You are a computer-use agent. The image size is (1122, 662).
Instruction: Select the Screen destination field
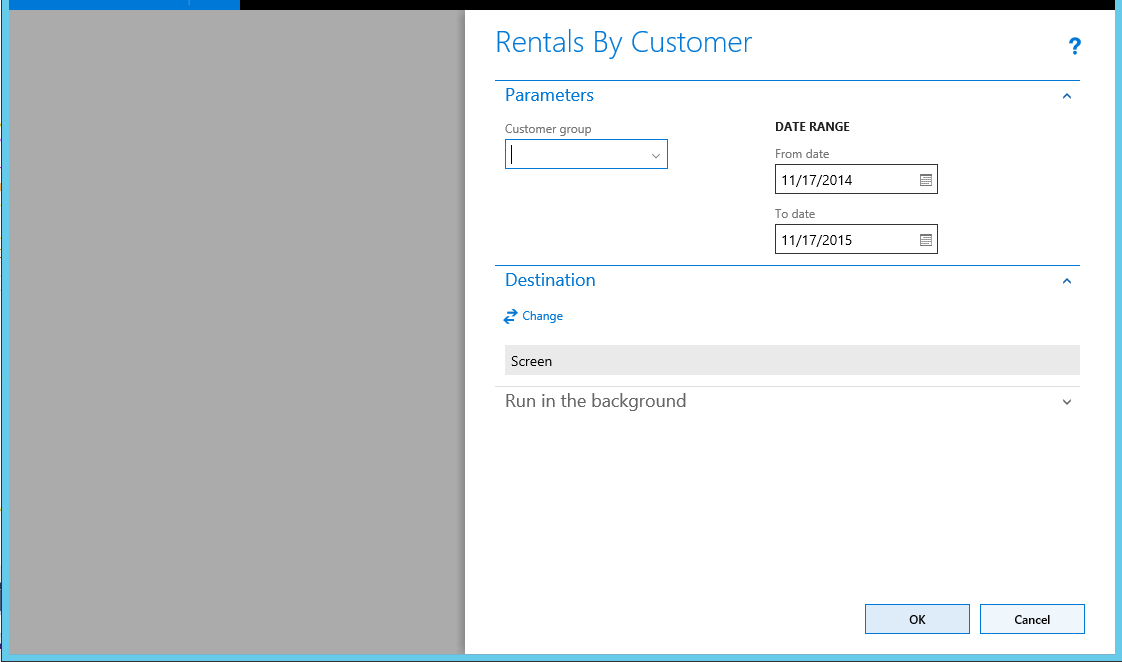coord(792,361)
